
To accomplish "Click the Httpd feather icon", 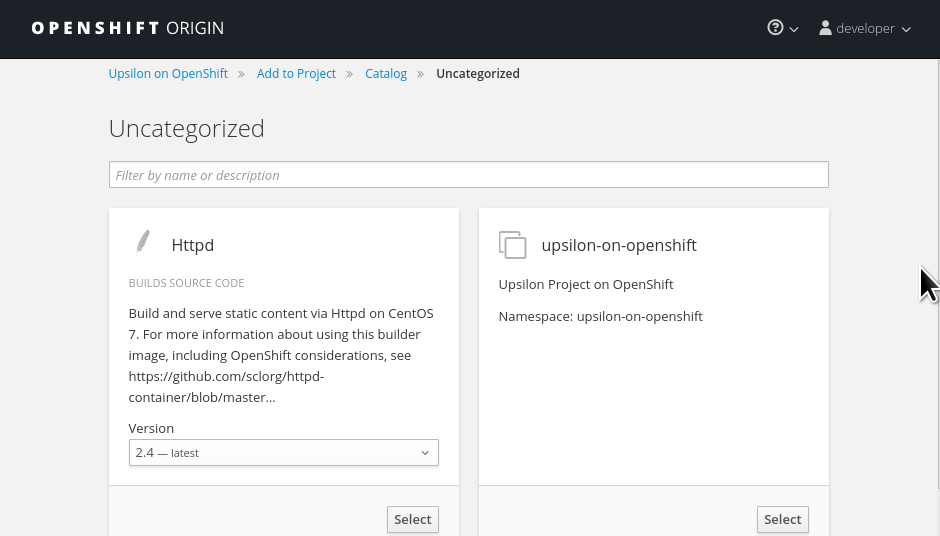I will point(143,243).
